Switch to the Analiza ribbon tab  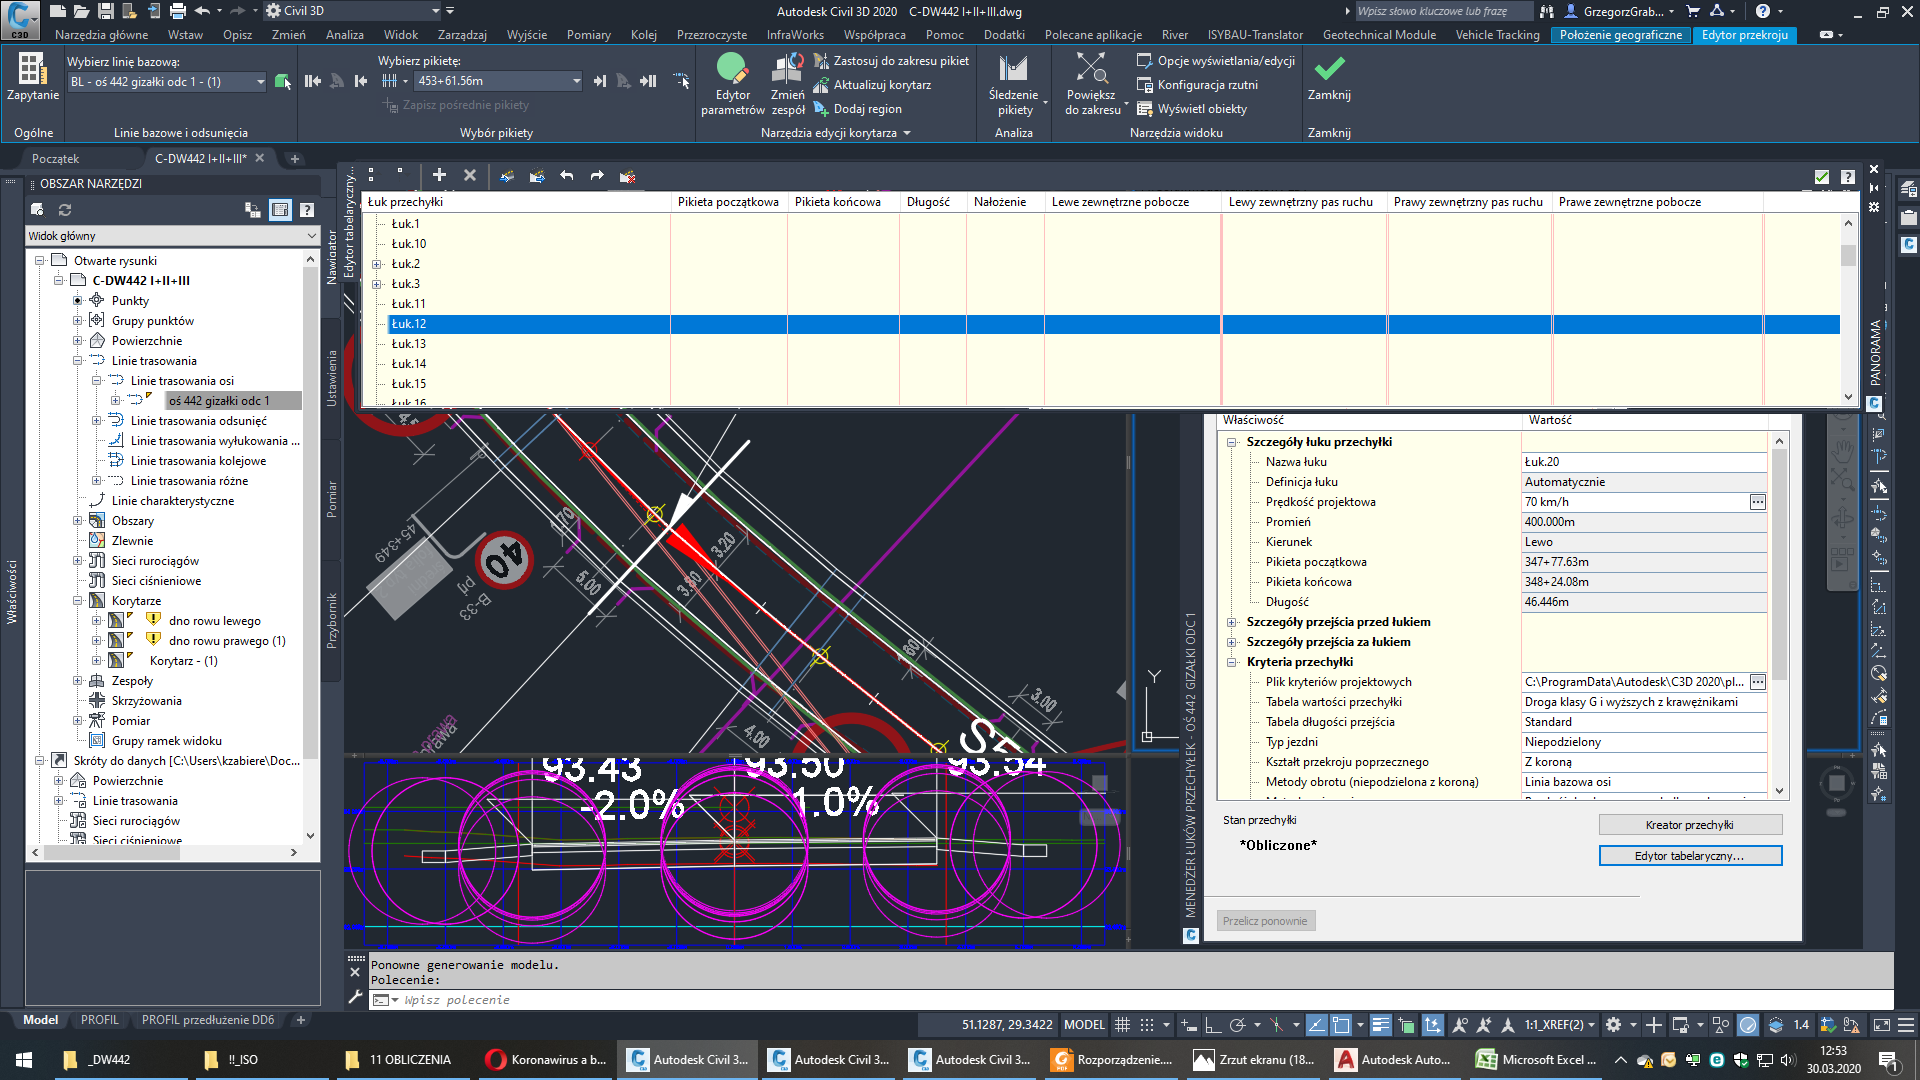coord(344,33)
